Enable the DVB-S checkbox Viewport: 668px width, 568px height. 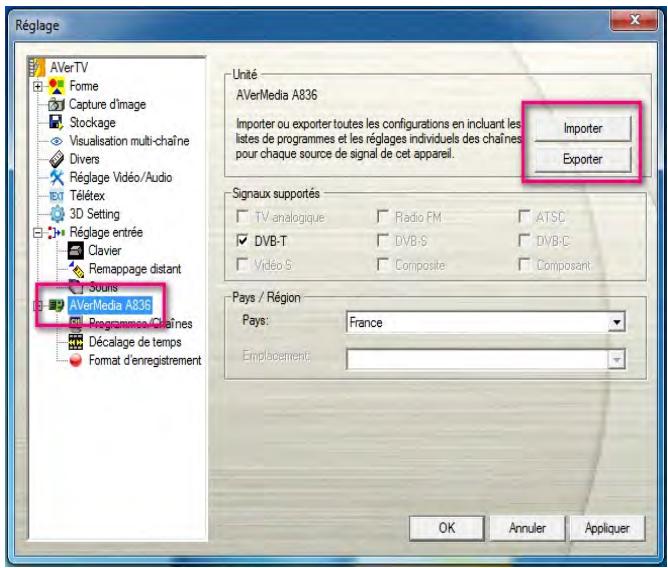[x=383, y=241]
